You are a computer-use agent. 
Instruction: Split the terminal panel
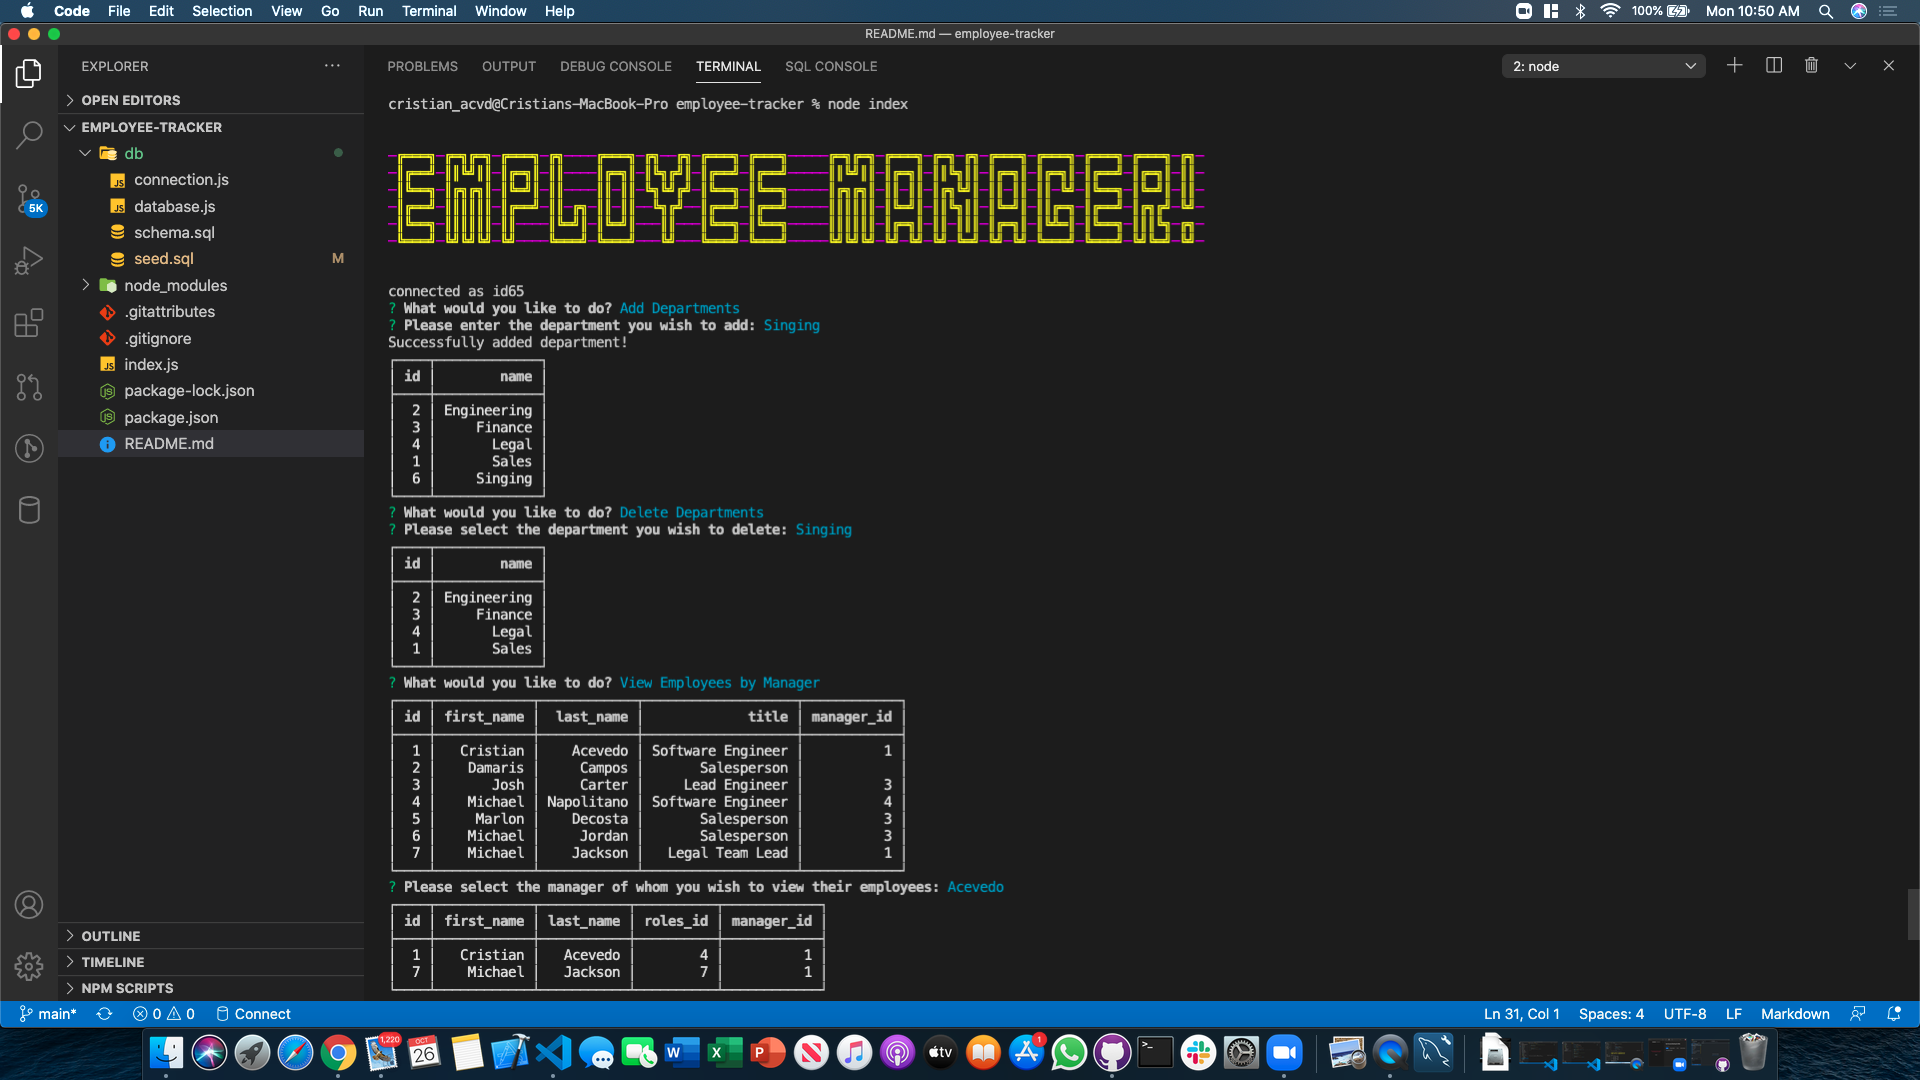1774,66
